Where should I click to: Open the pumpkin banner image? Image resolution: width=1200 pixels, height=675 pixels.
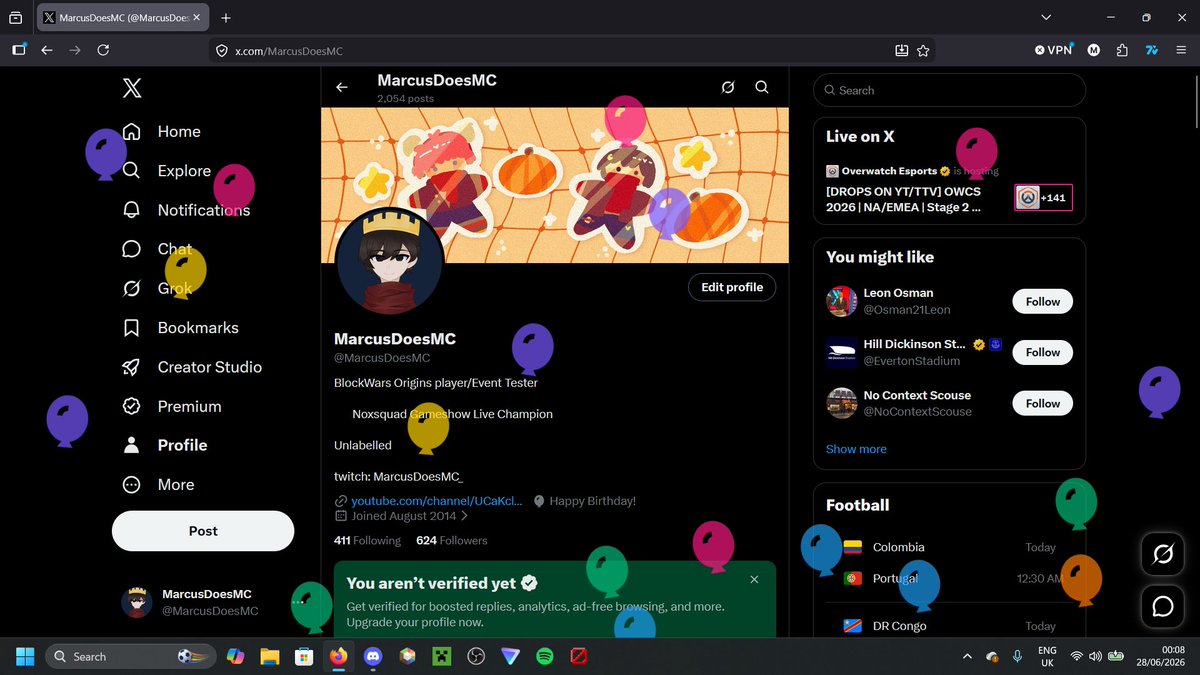point(555,185)
